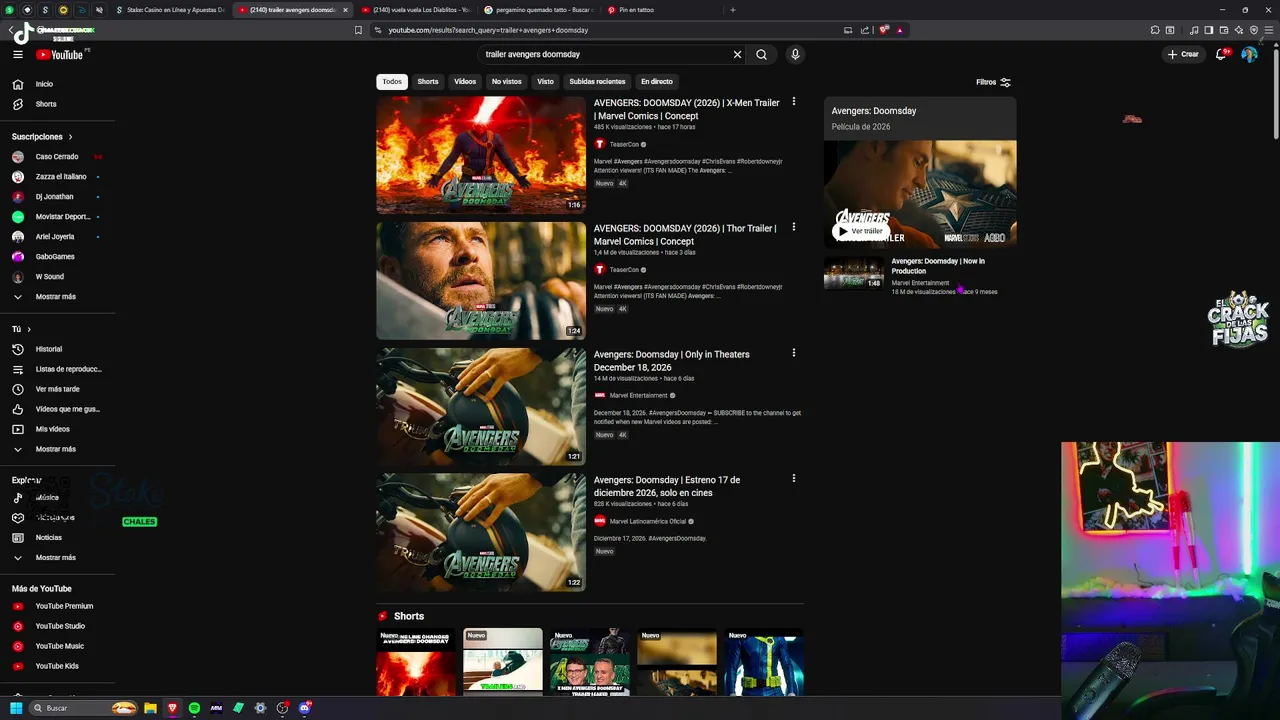This screenshot has width=1280, height=720.
Task: Open Listas de reproducción
Action: coord(68,369)
